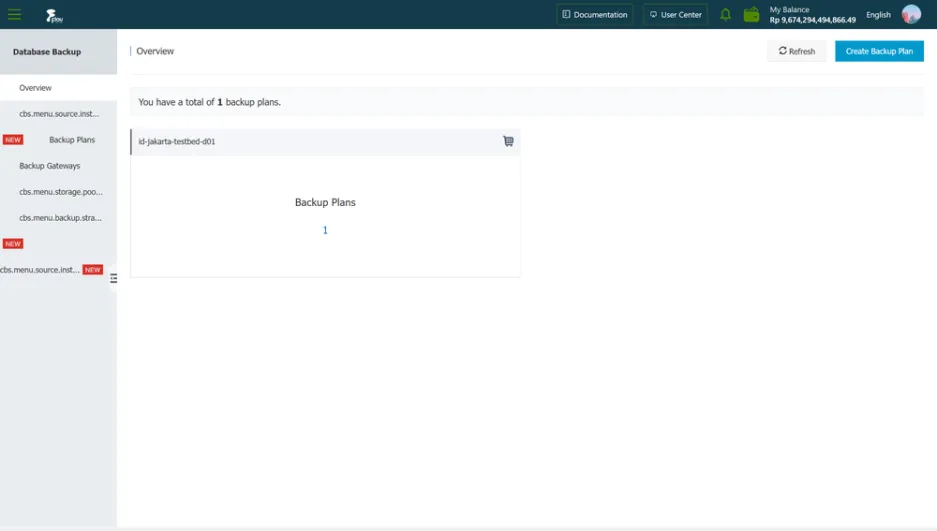The width and height of the screenshot is (937, 531).
Task: Open Documentation
Action: [595, 14]
